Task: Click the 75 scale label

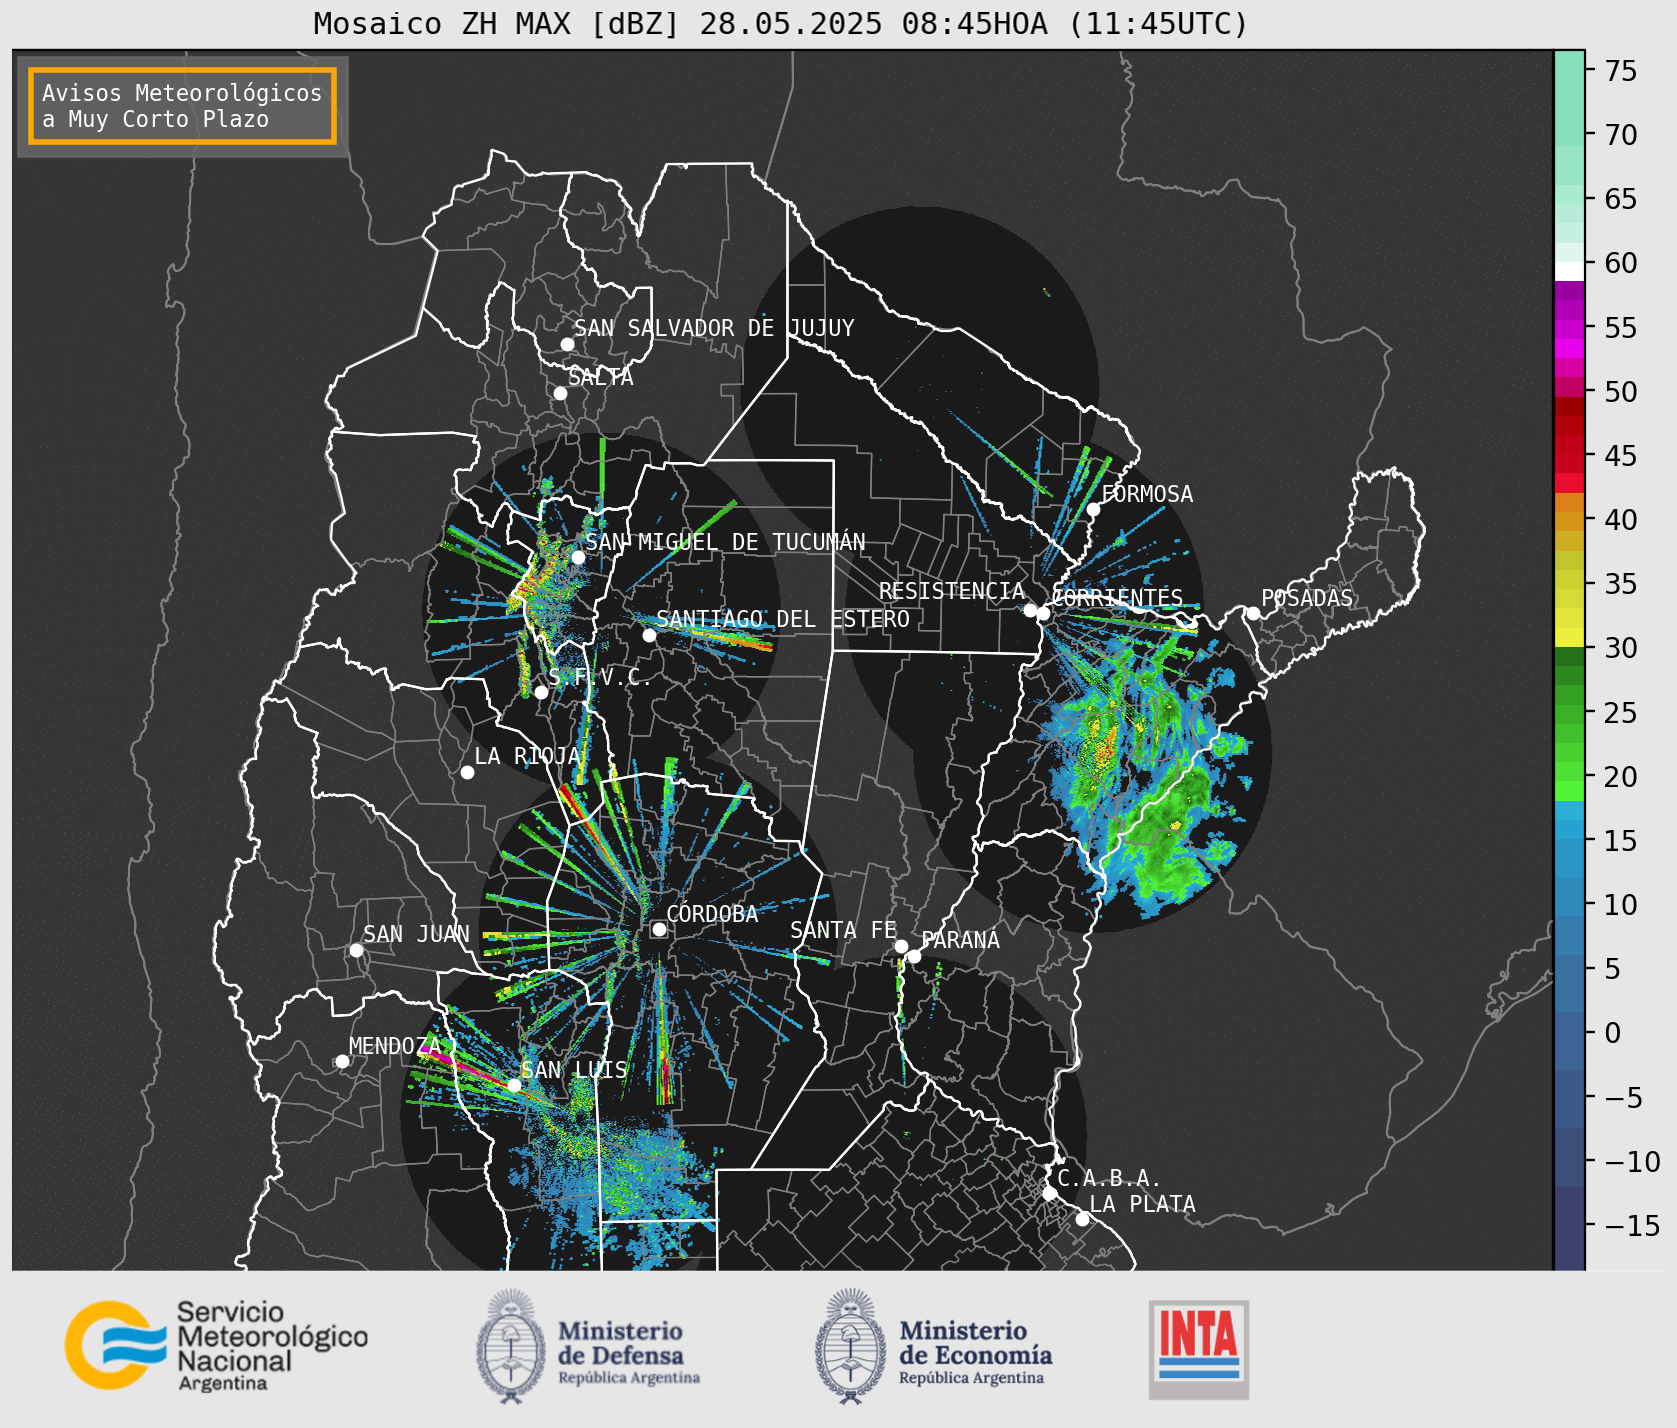Action: pos(1620,71)
